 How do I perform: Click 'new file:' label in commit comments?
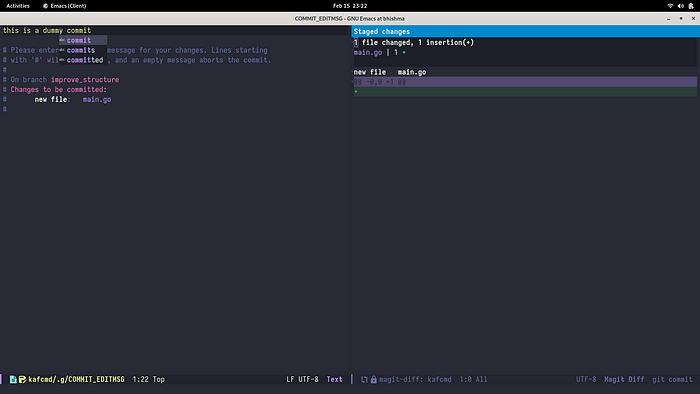pos(53,99)
